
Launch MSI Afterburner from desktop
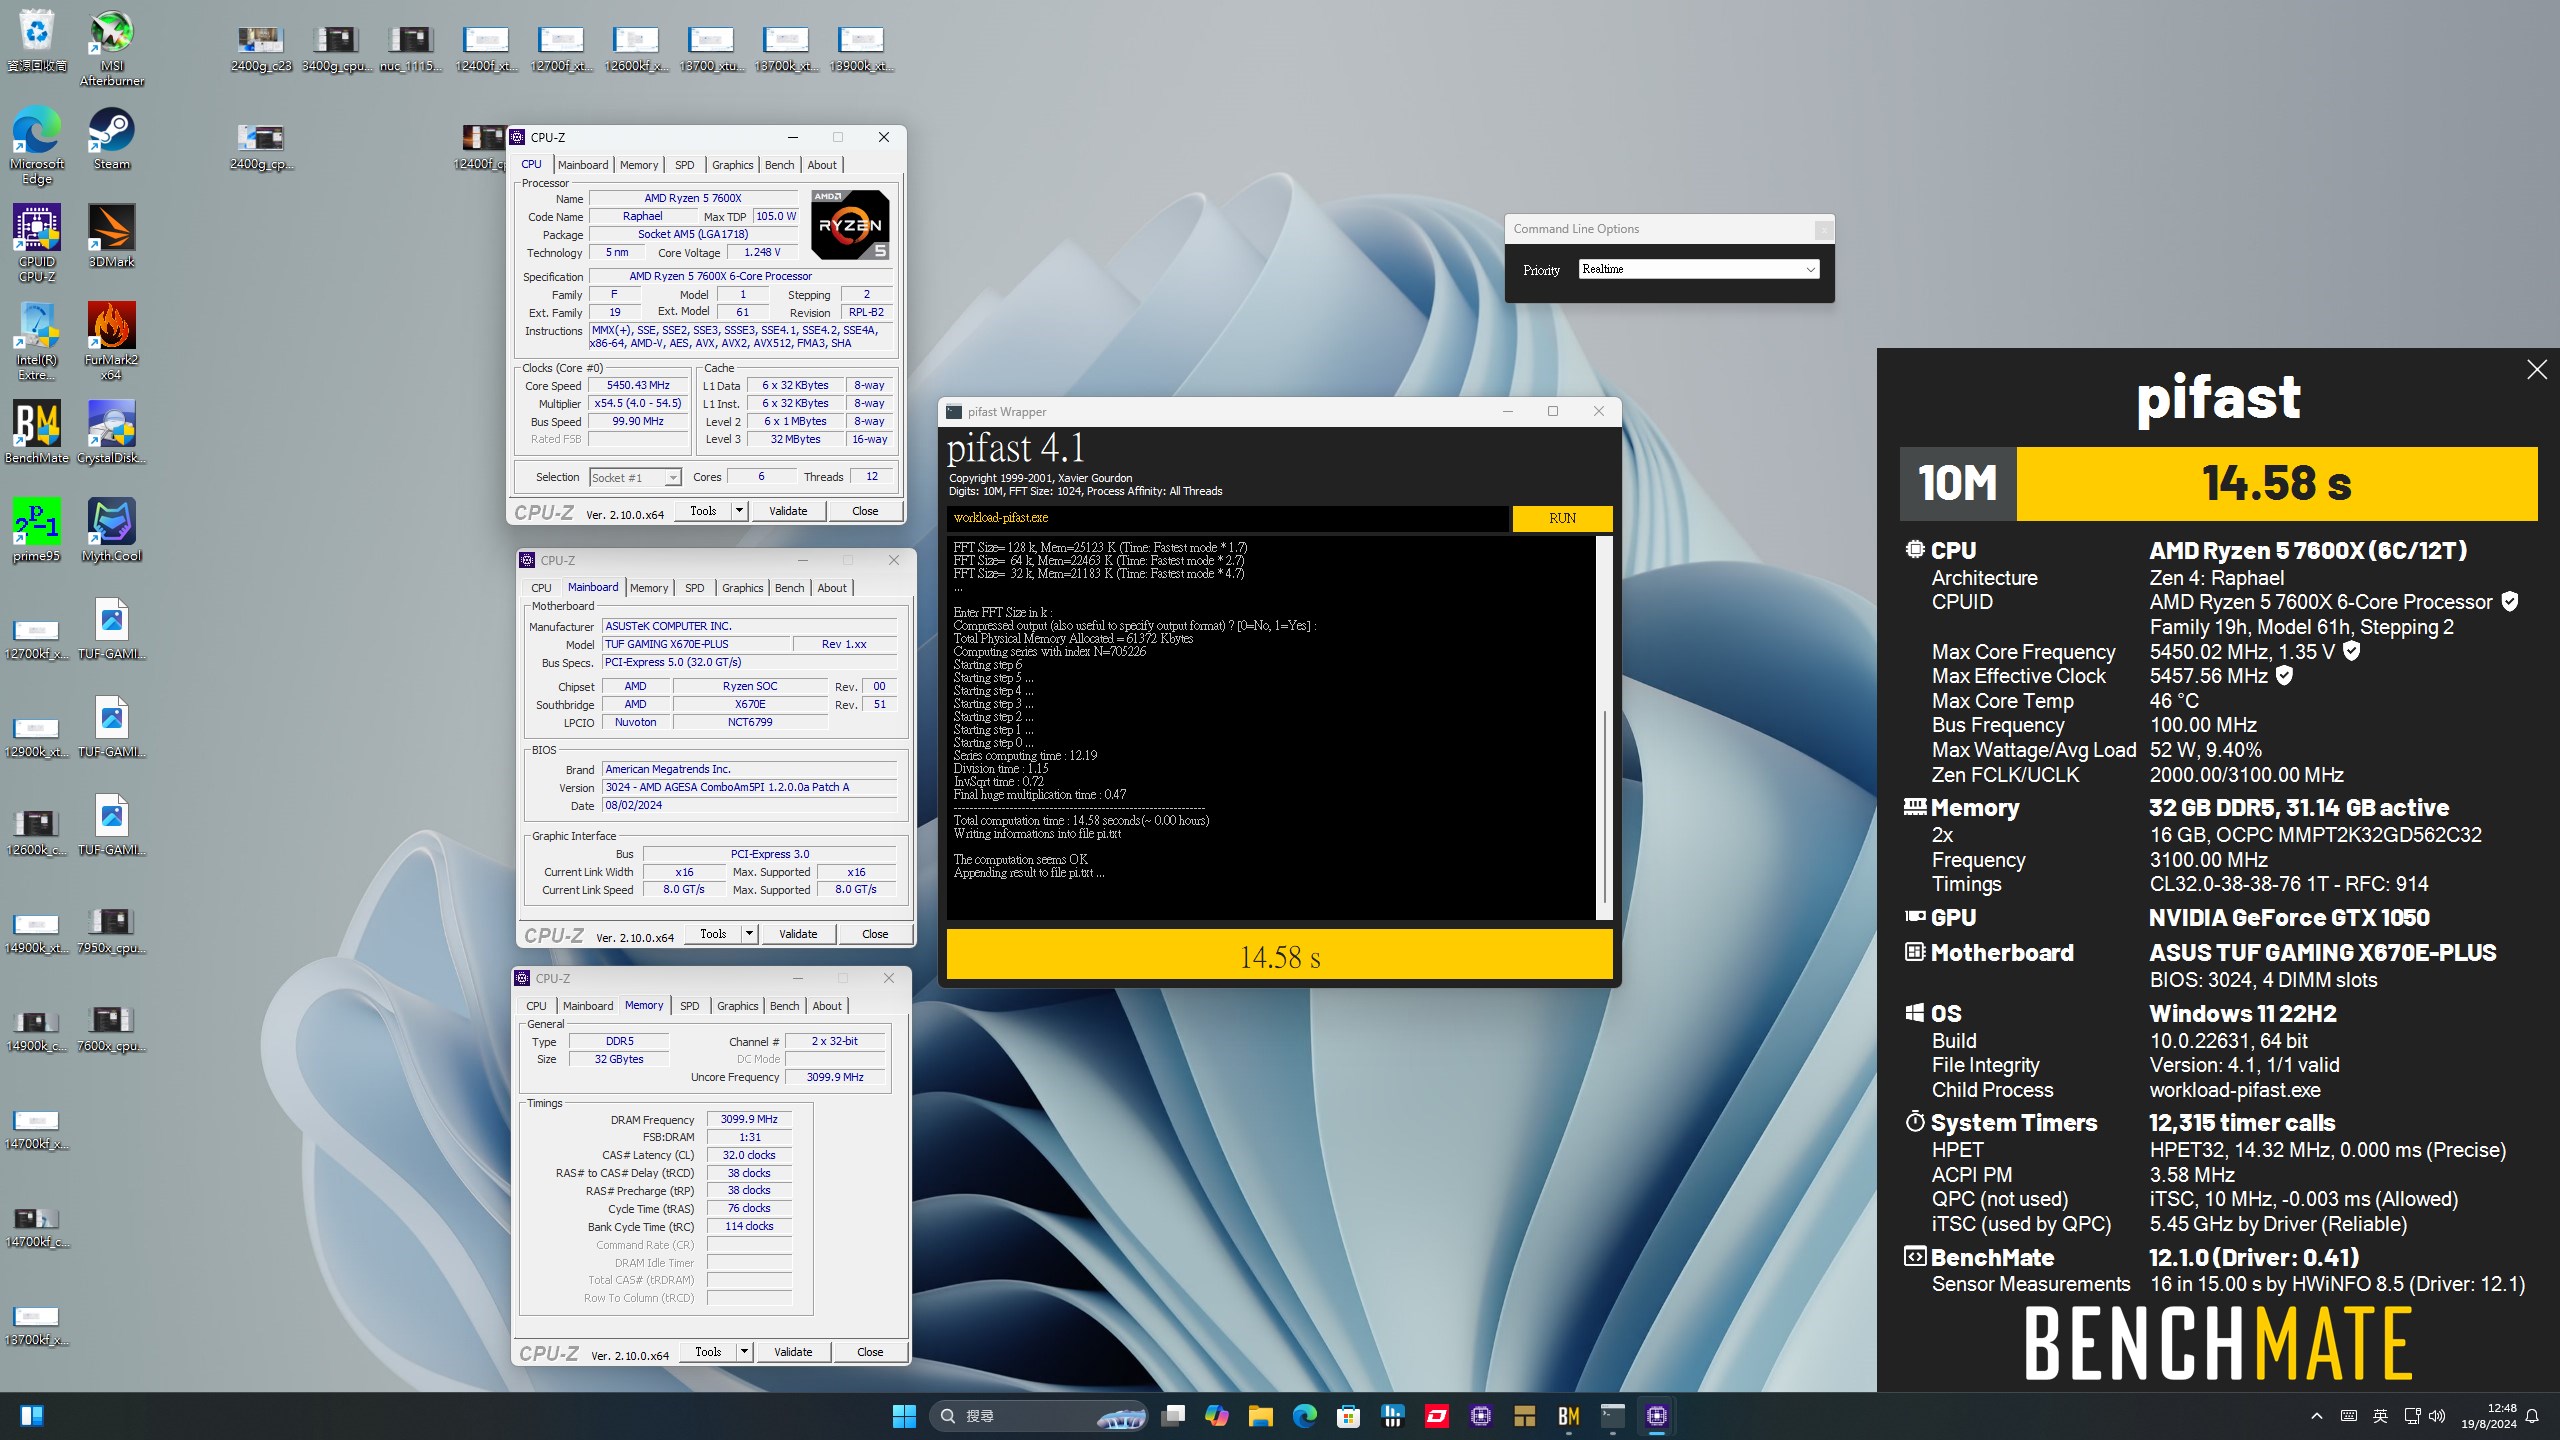[112, 48]
